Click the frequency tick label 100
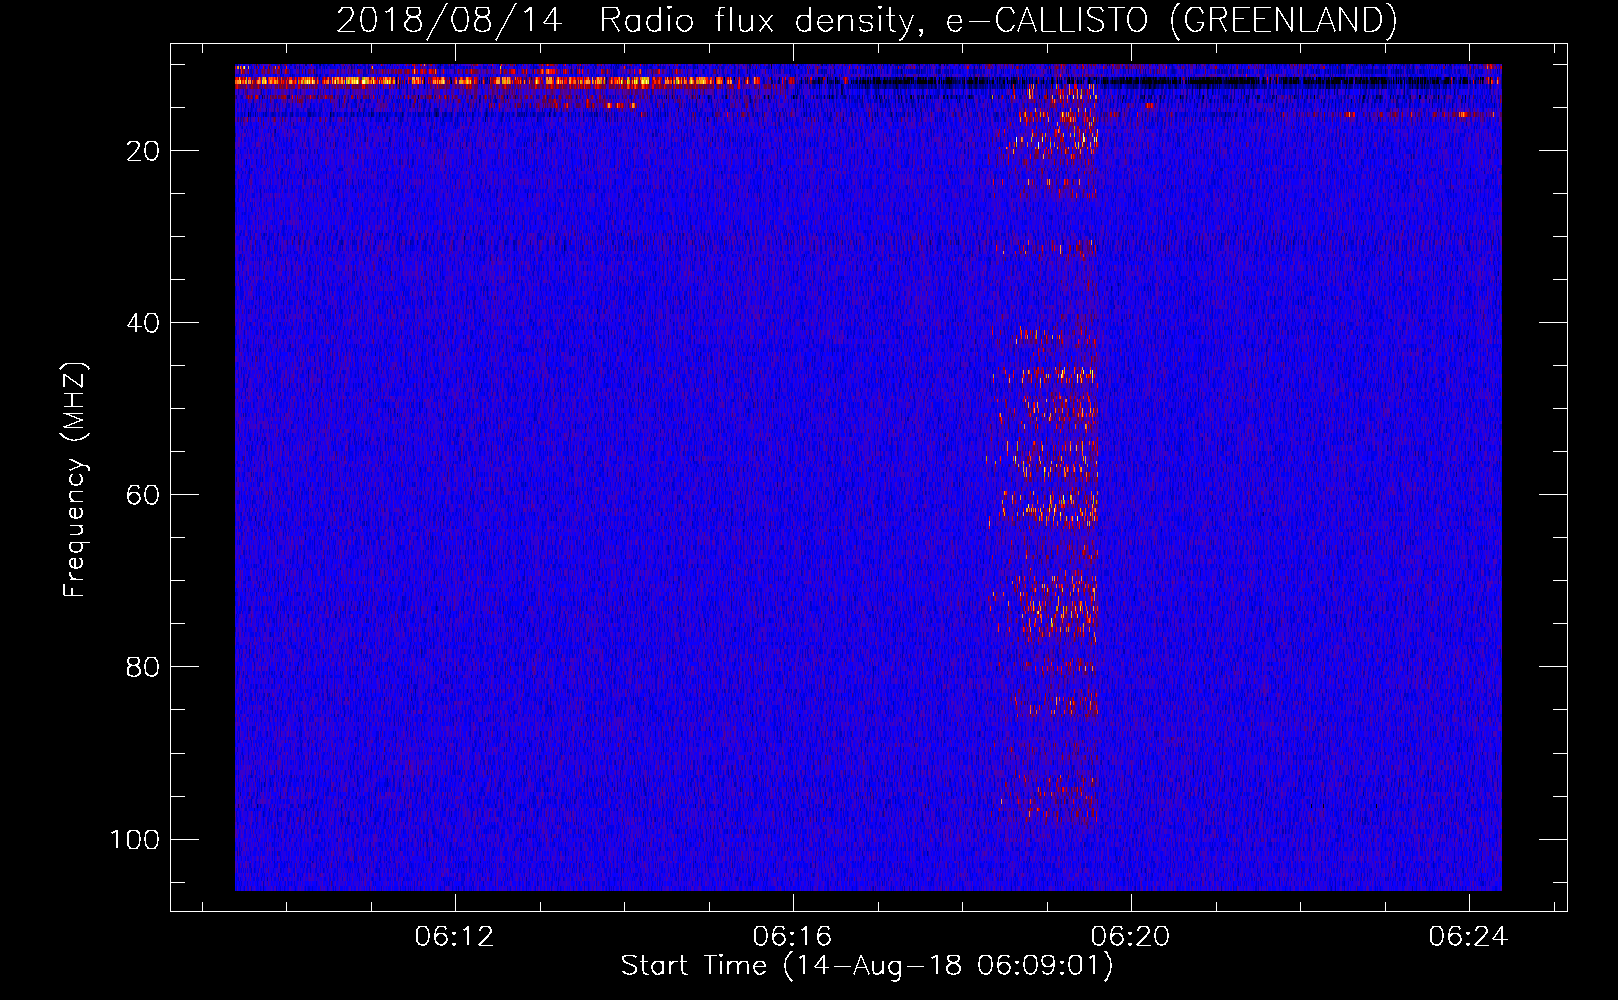This screenshot has height=1000, width=1618. coord(135,839)
